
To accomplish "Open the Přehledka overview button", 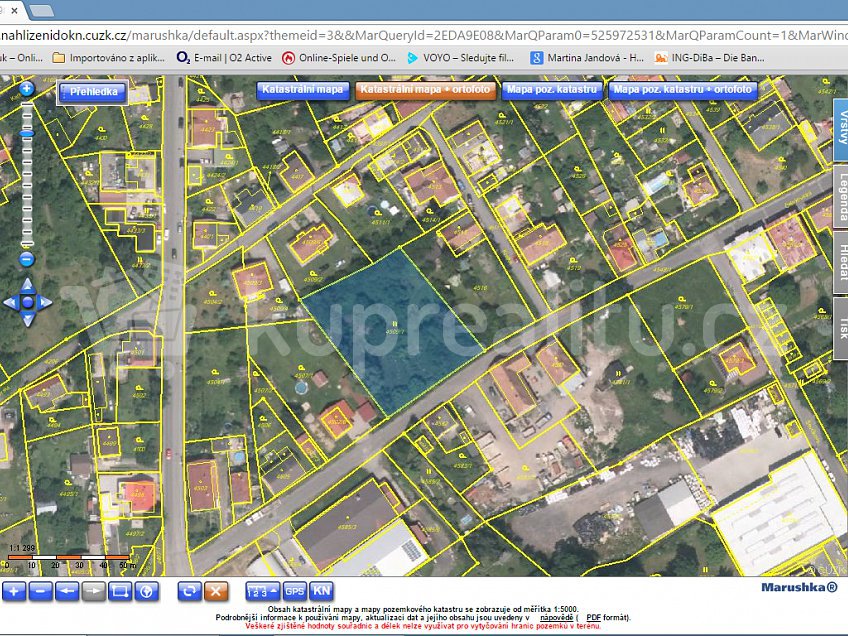I will coord(93,92).
